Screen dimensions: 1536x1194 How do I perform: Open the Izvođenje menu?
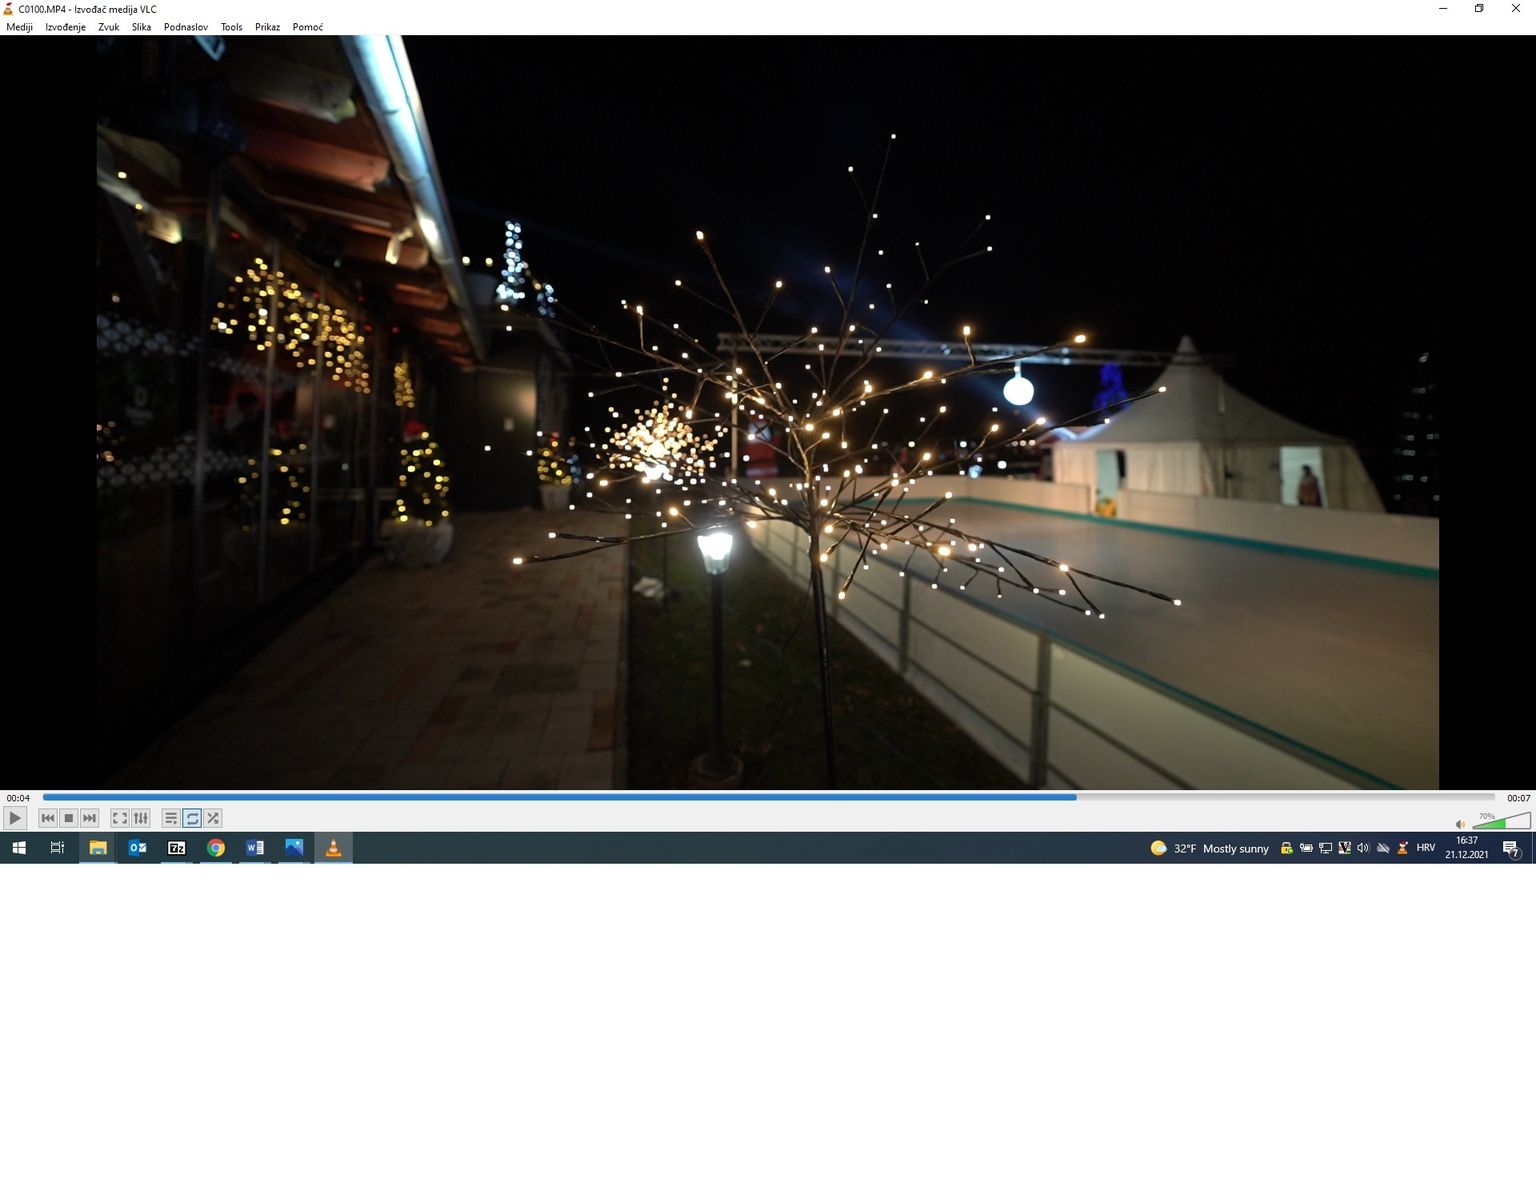65,27
